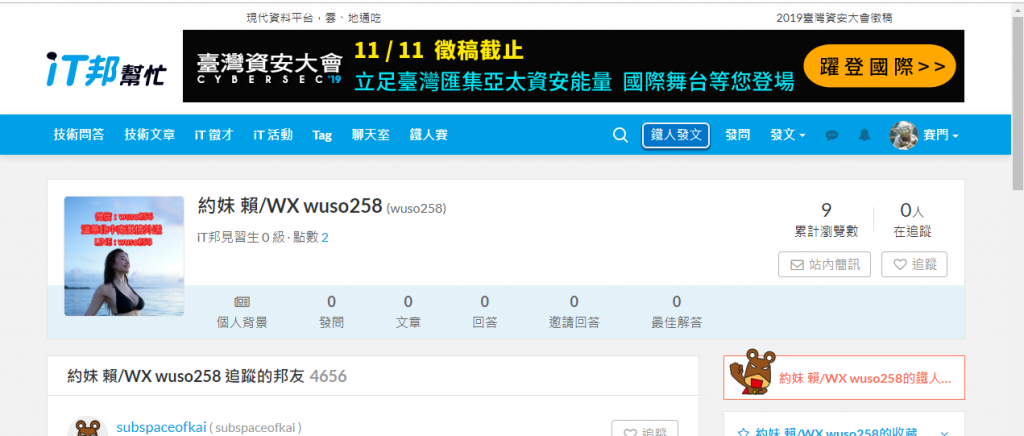Open the 發問 count tab
Screen dimensions: 1024x436
(x=331, y=311)
